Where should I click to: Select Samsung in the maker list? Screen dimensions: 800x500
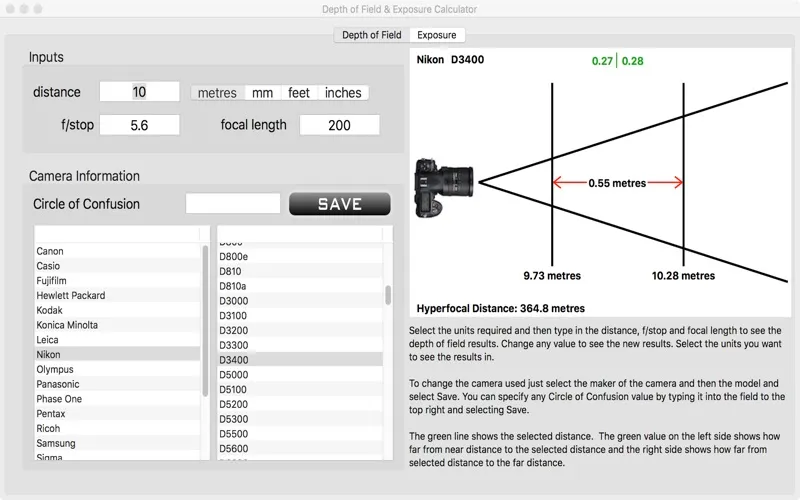pyautogui.click(x=117, y=443)
